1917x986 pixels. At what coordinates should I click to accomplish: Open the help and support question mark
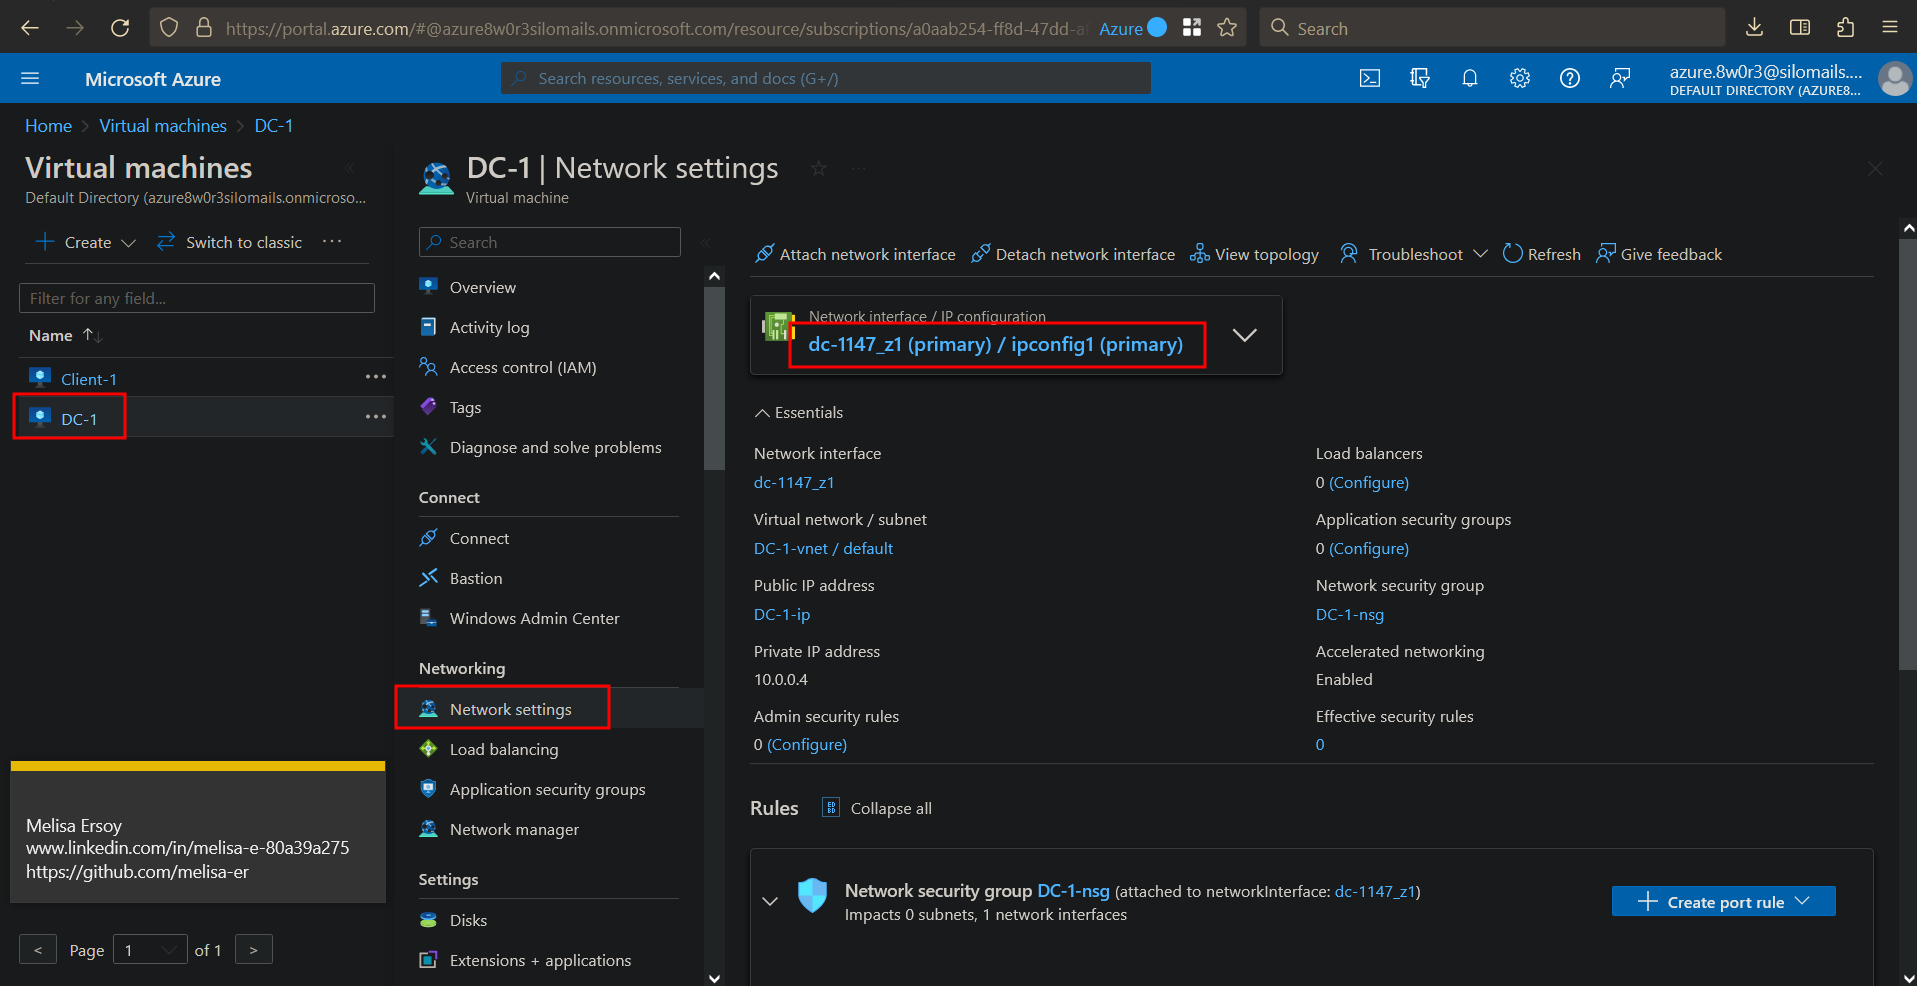pos(1569,78)
